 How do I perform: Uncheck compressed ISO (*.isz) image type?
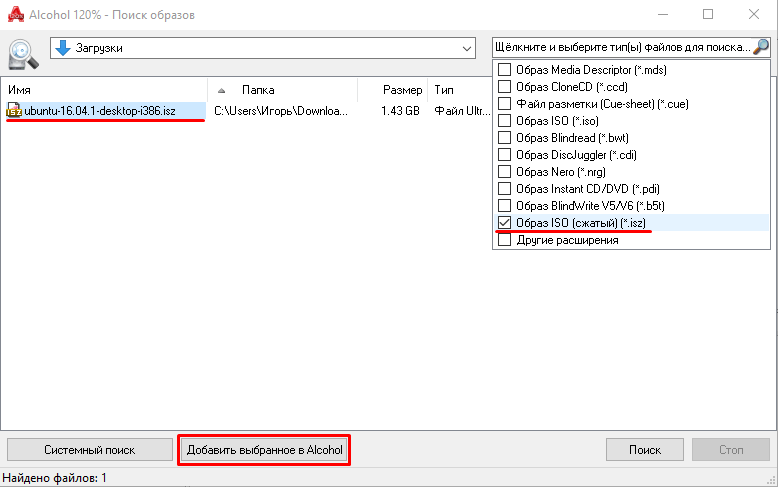pyautogui.click(x=504, y=223)
